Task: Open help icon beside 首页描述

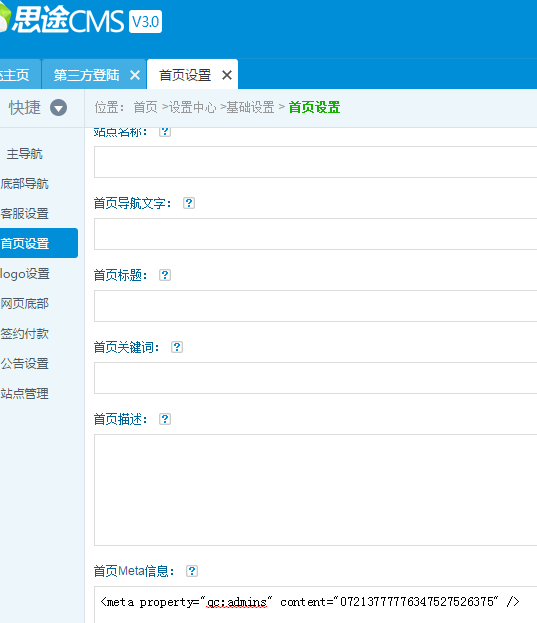Action: [x=165, y=419]
